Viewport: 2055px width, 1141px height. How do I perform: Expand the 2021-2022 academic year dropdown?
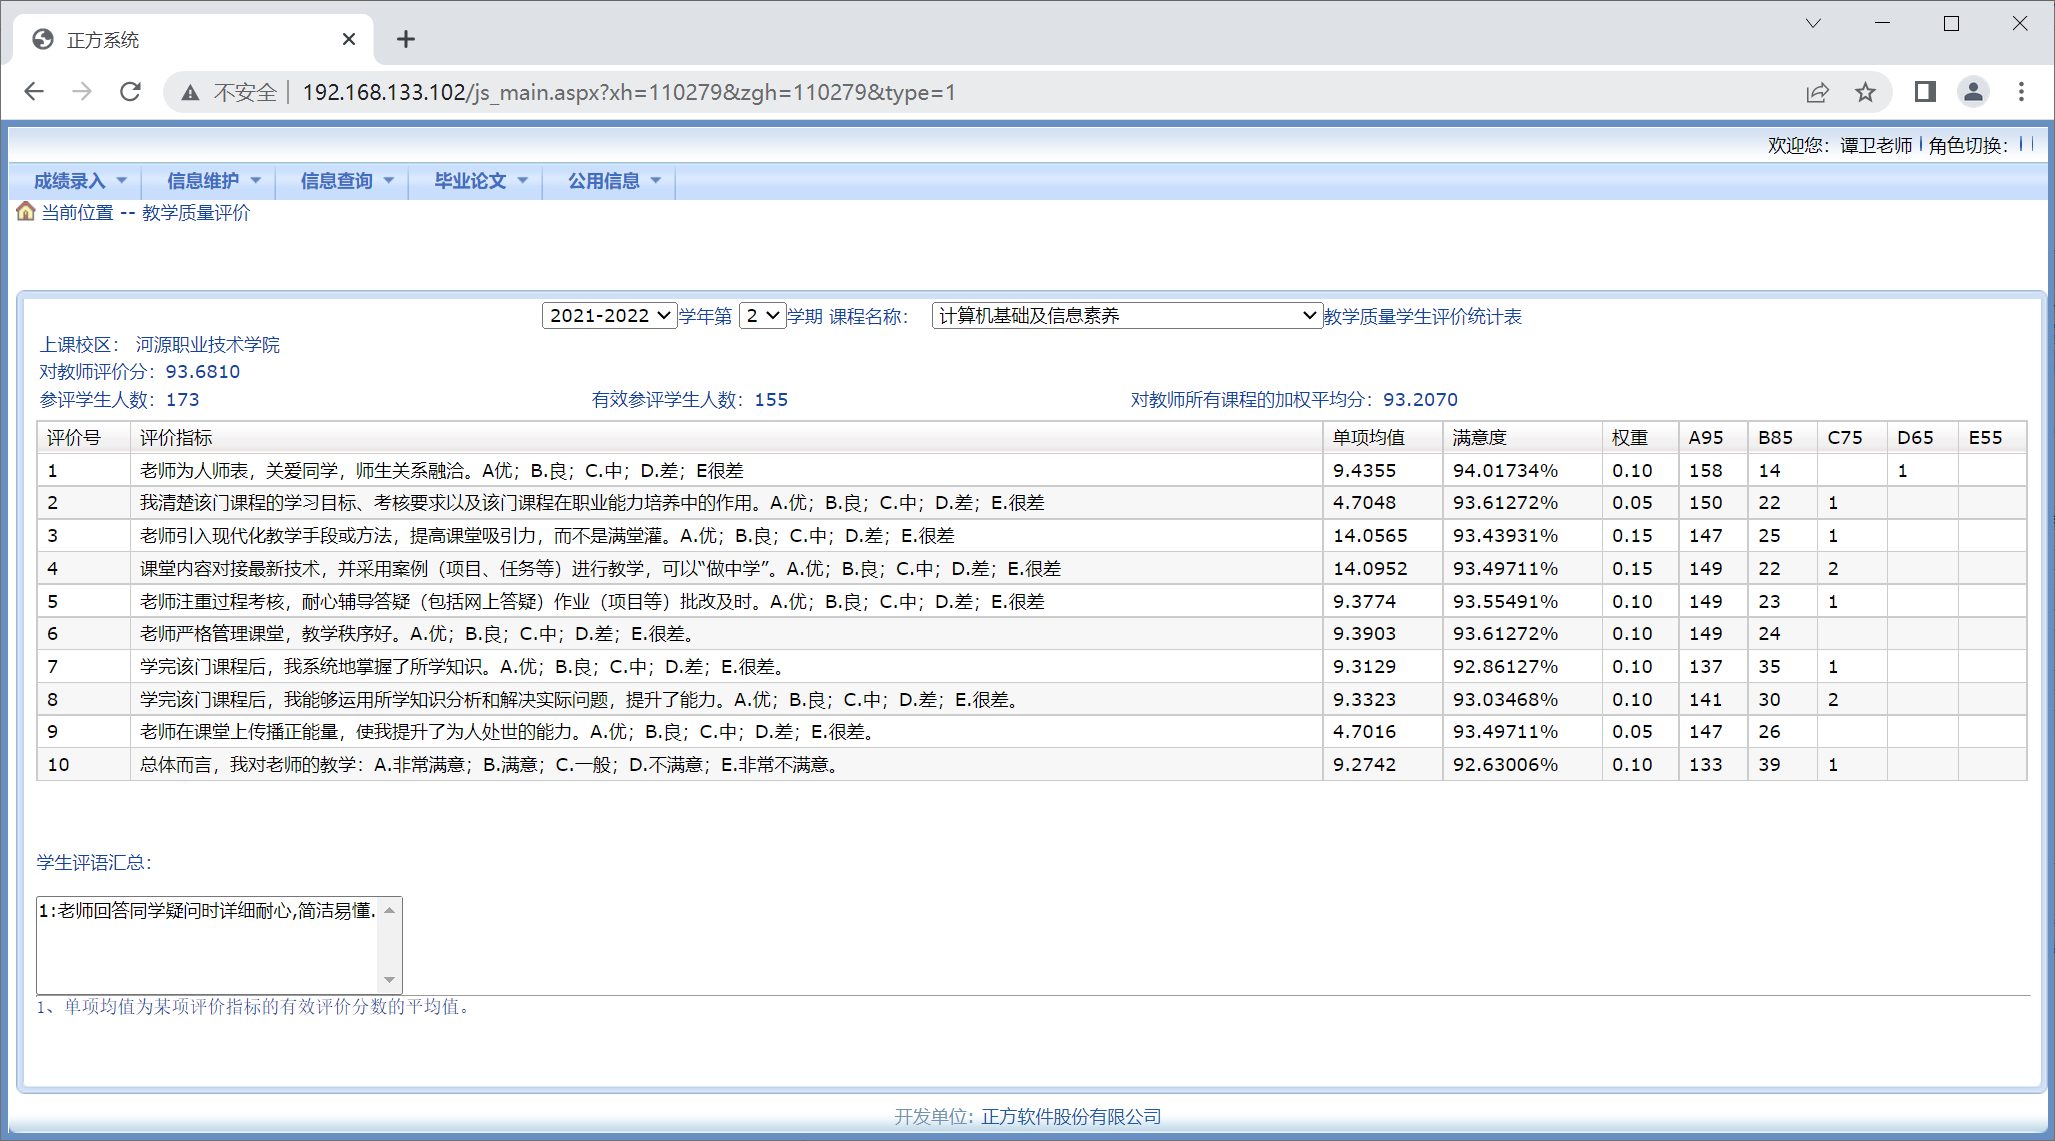609,316
